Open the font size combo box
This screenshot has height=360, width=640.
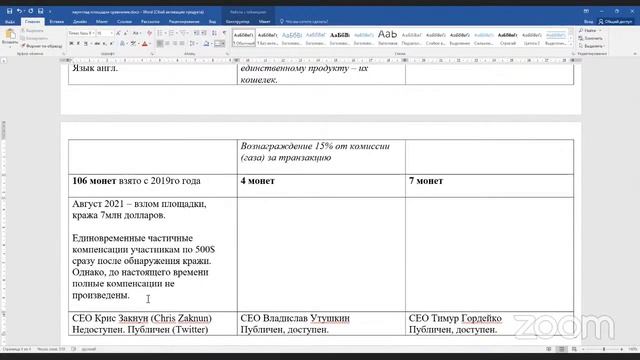pyautogui.click(x=104, y=33)
